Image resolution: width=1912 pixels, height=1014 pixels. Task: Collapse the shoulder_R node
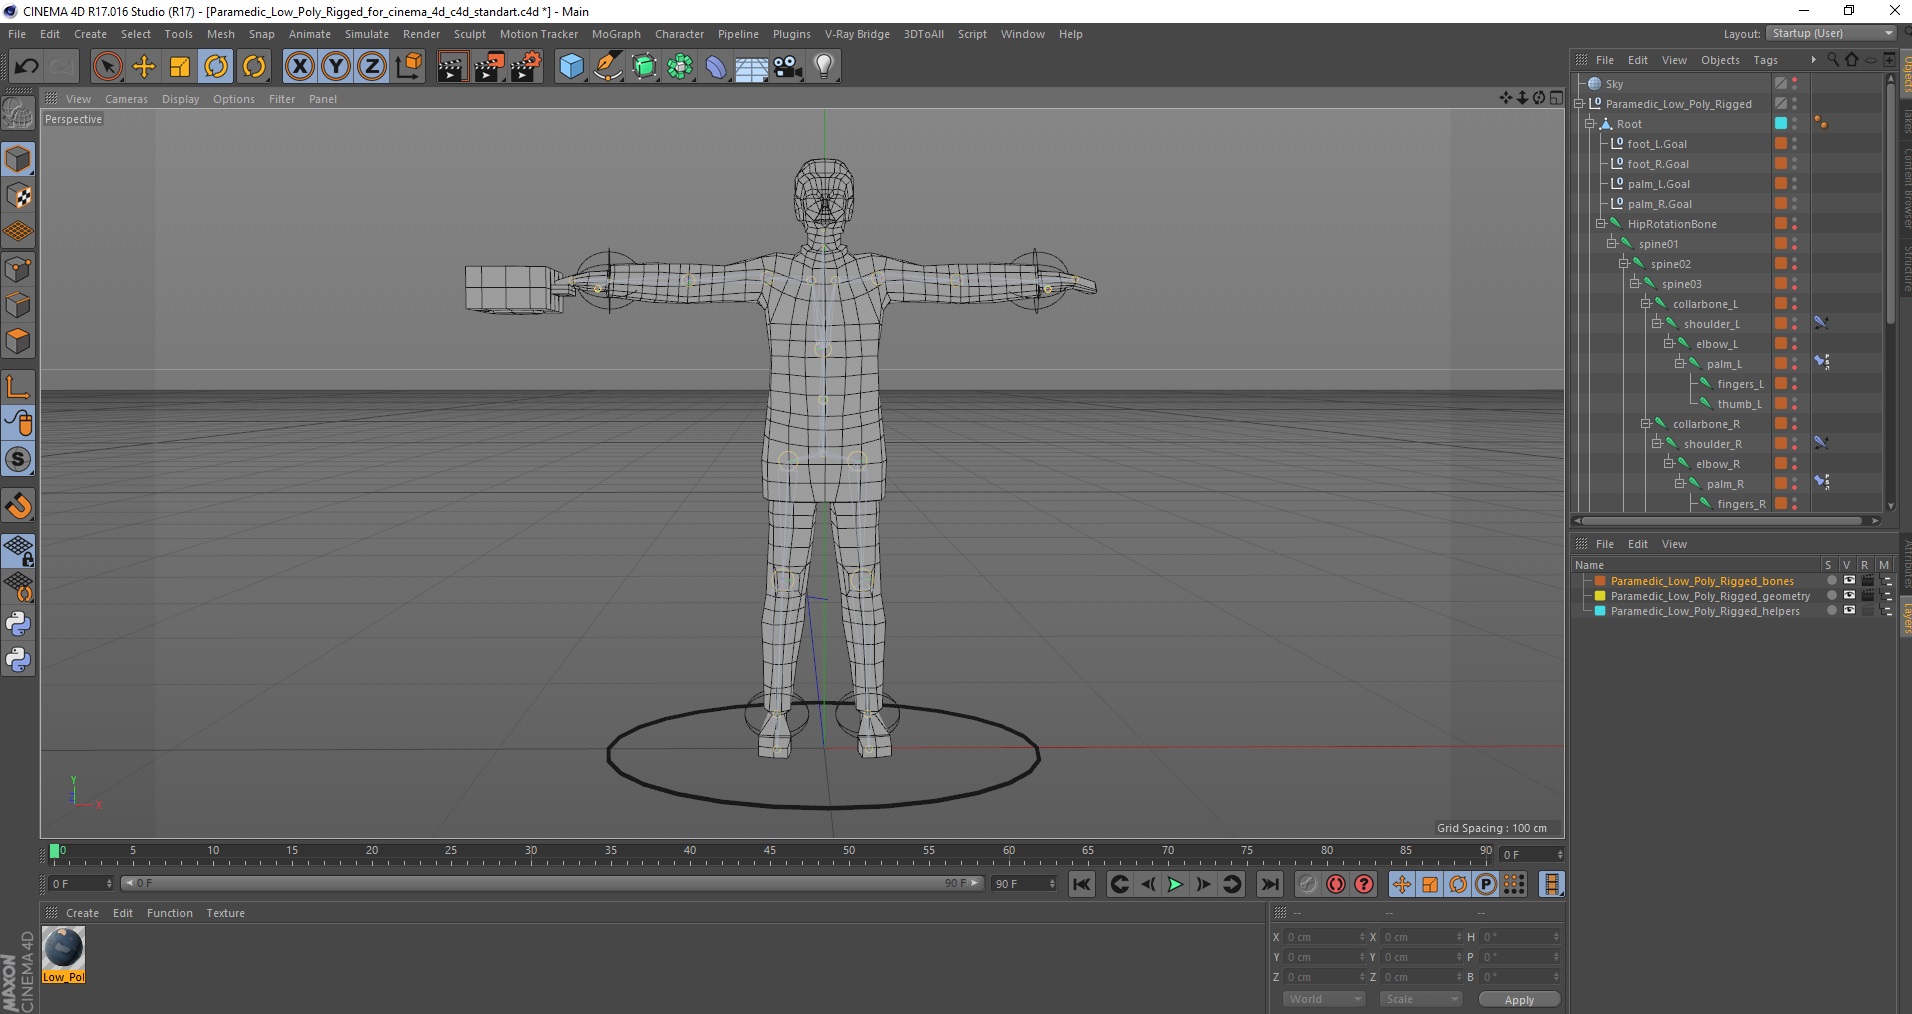click(1656, 444)
